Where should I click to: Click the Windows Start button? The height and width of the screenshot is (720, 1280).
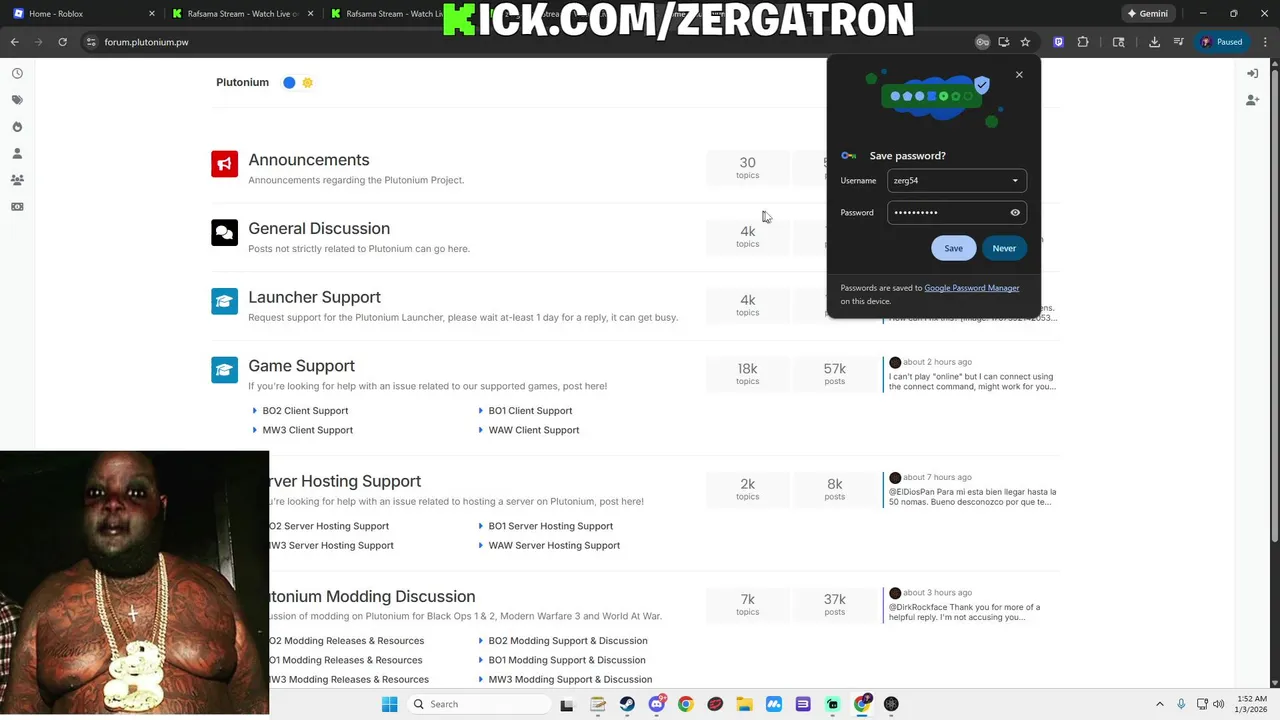tap(389, 704)
